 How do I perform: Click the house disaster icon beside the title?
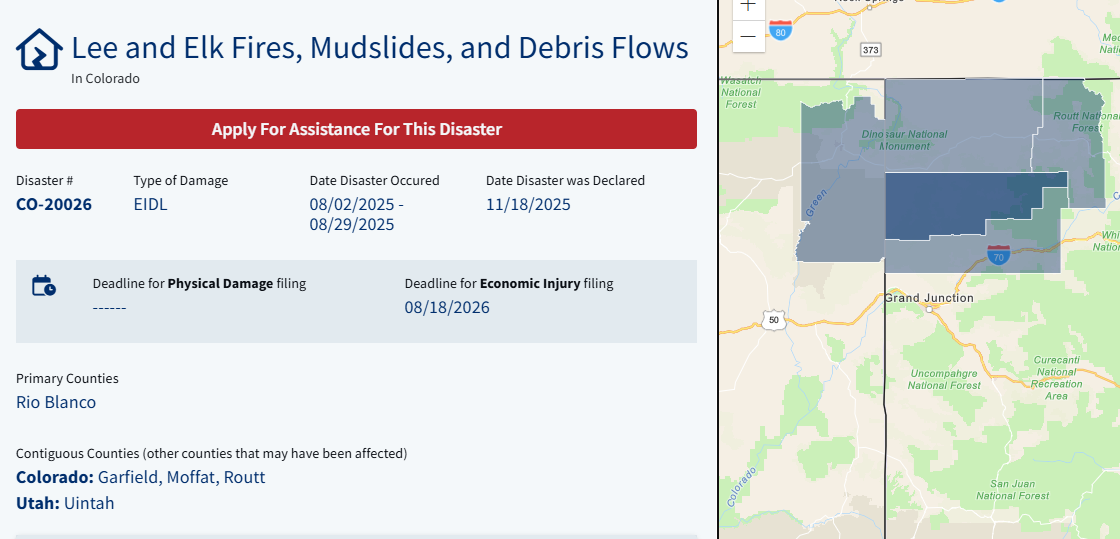pyautogui.click(x=39, y=49)
